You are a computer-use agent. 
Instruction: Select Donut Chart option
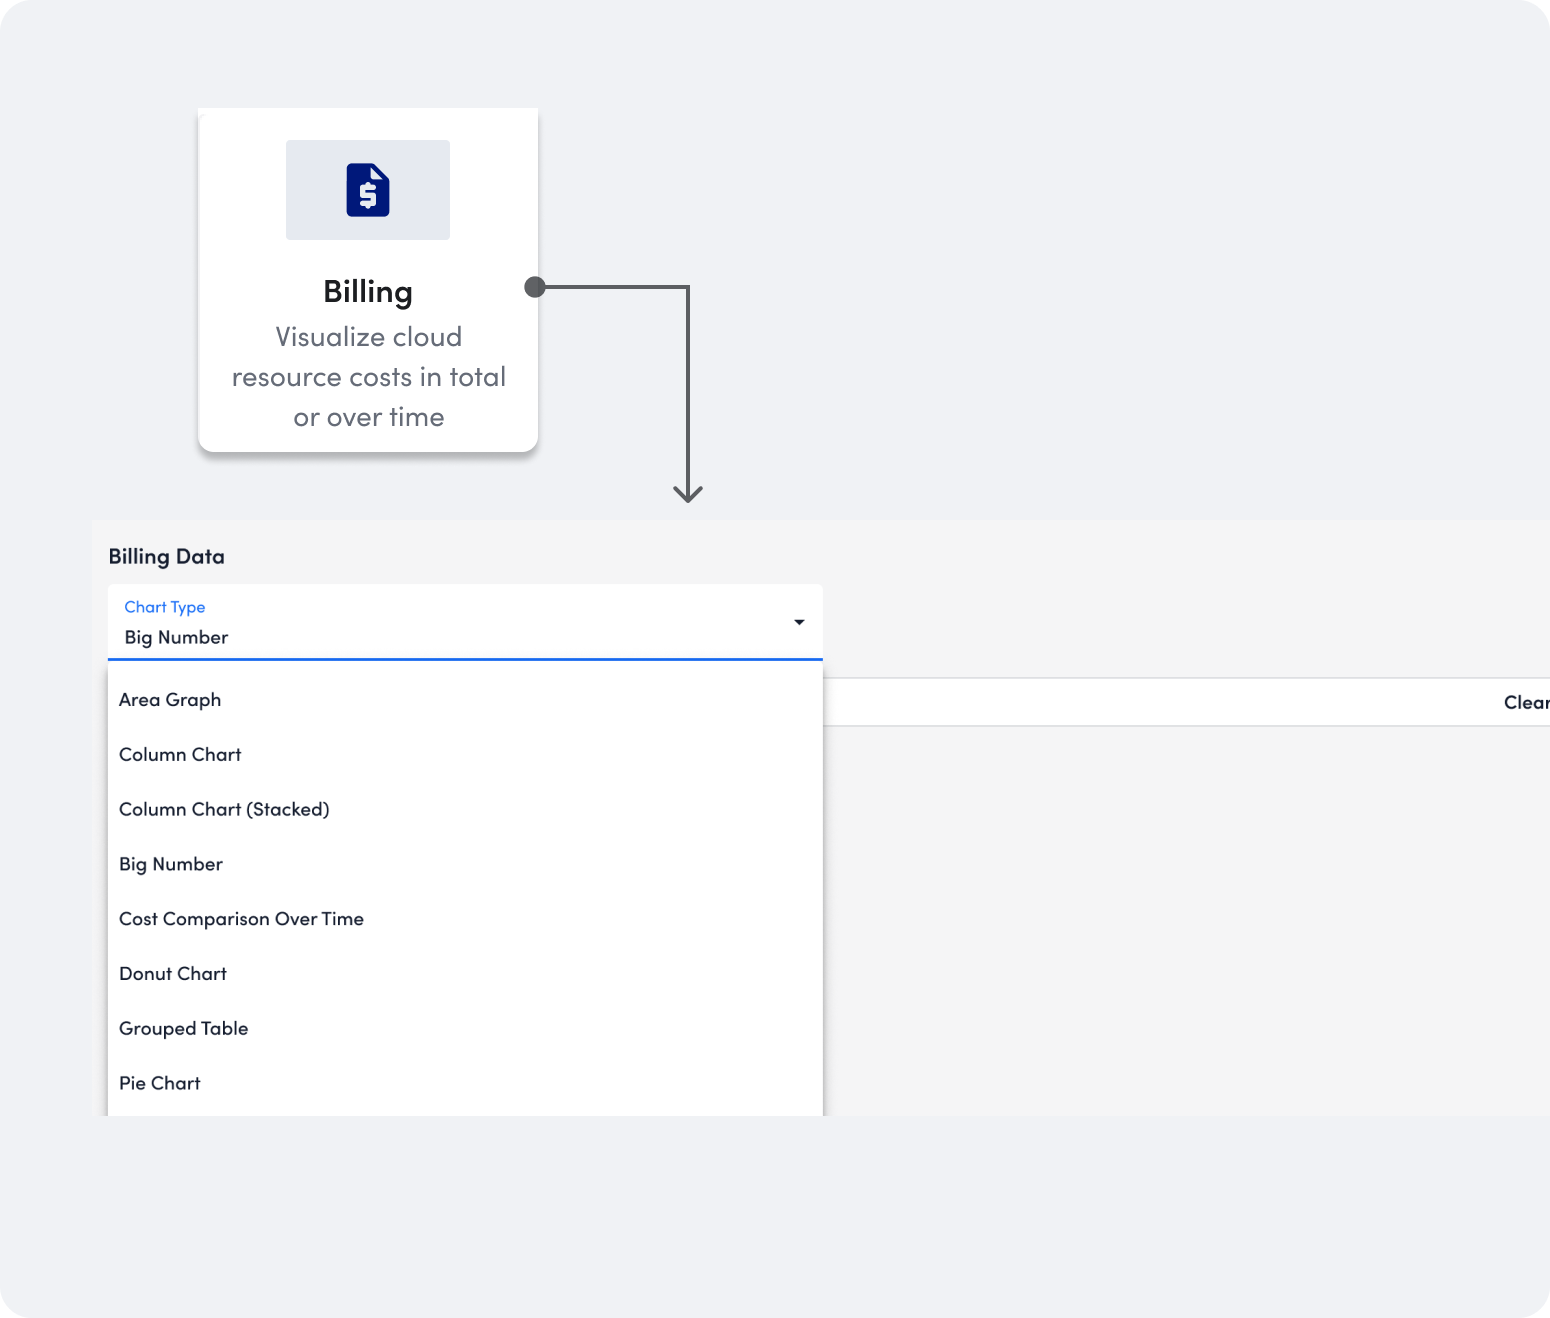point(465,974)
